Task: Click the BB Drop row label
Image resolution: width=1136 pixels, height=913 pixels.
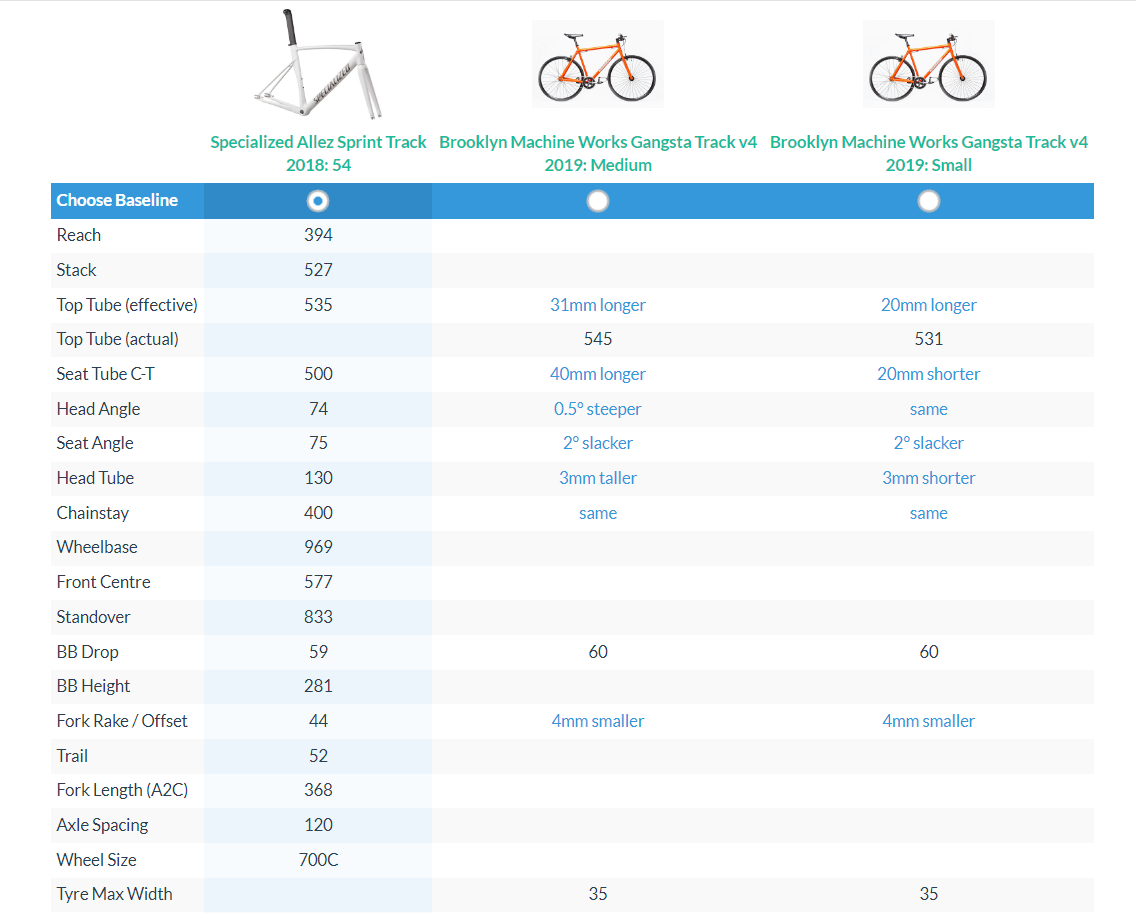Action: 88,651
